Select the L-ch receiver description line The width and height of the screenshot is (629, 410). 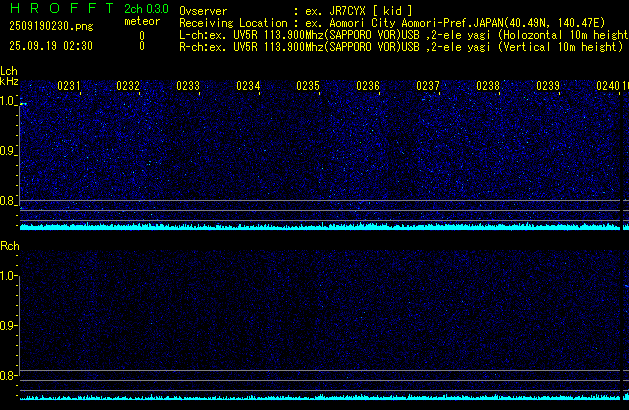[x=400, y=34]
